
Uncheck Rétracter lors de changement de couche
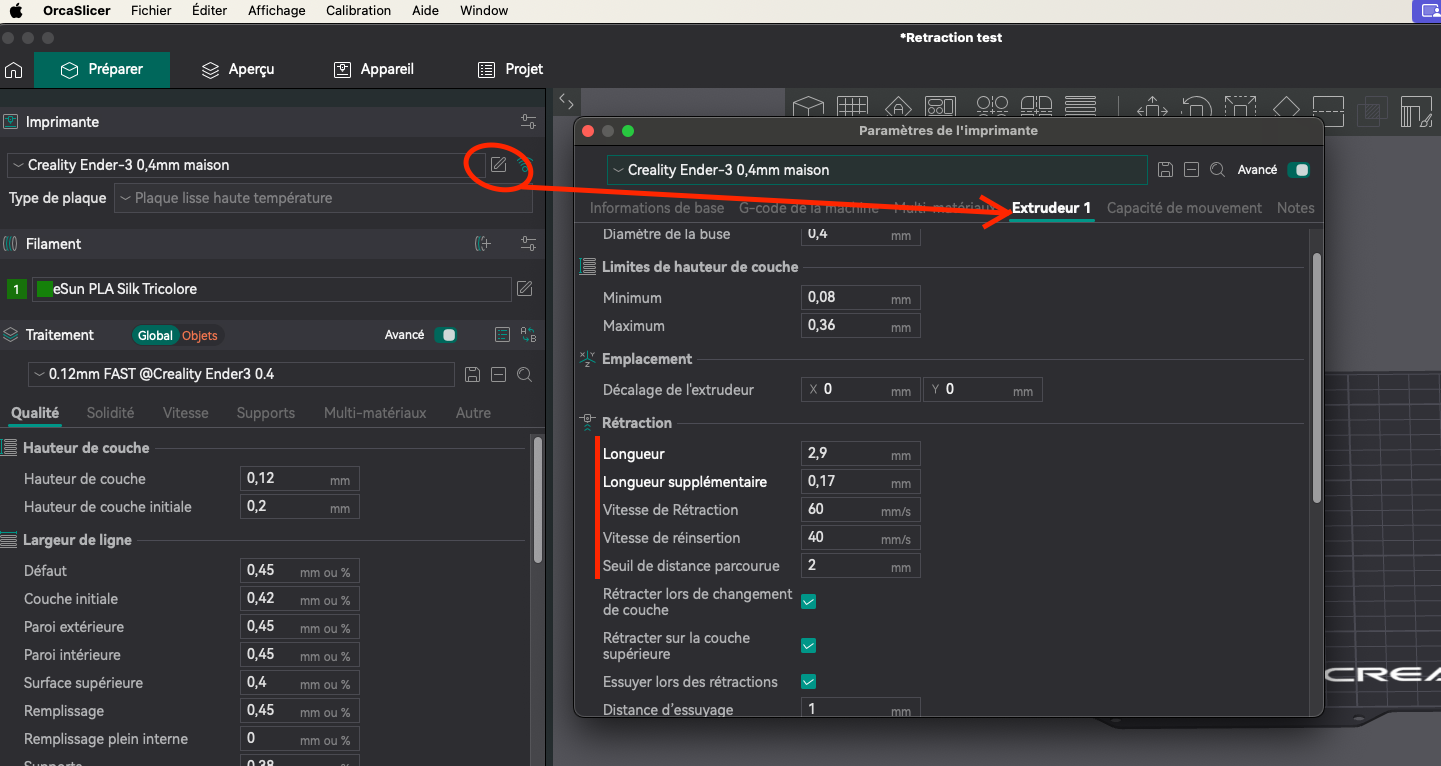809,602
